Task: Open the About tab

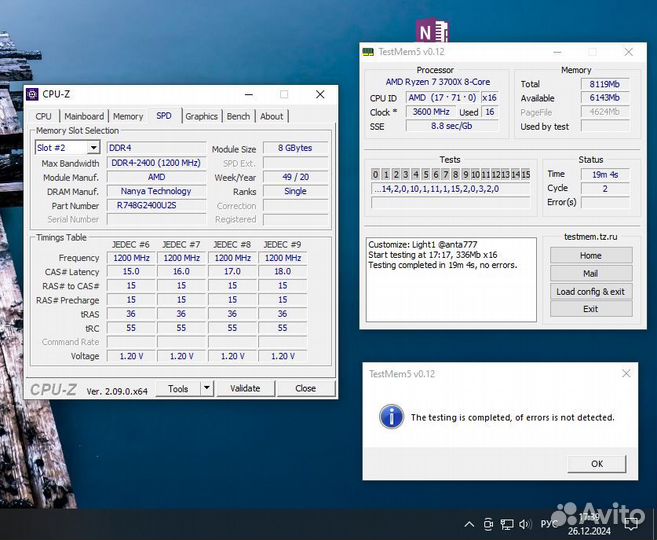Action: [272, 116]
